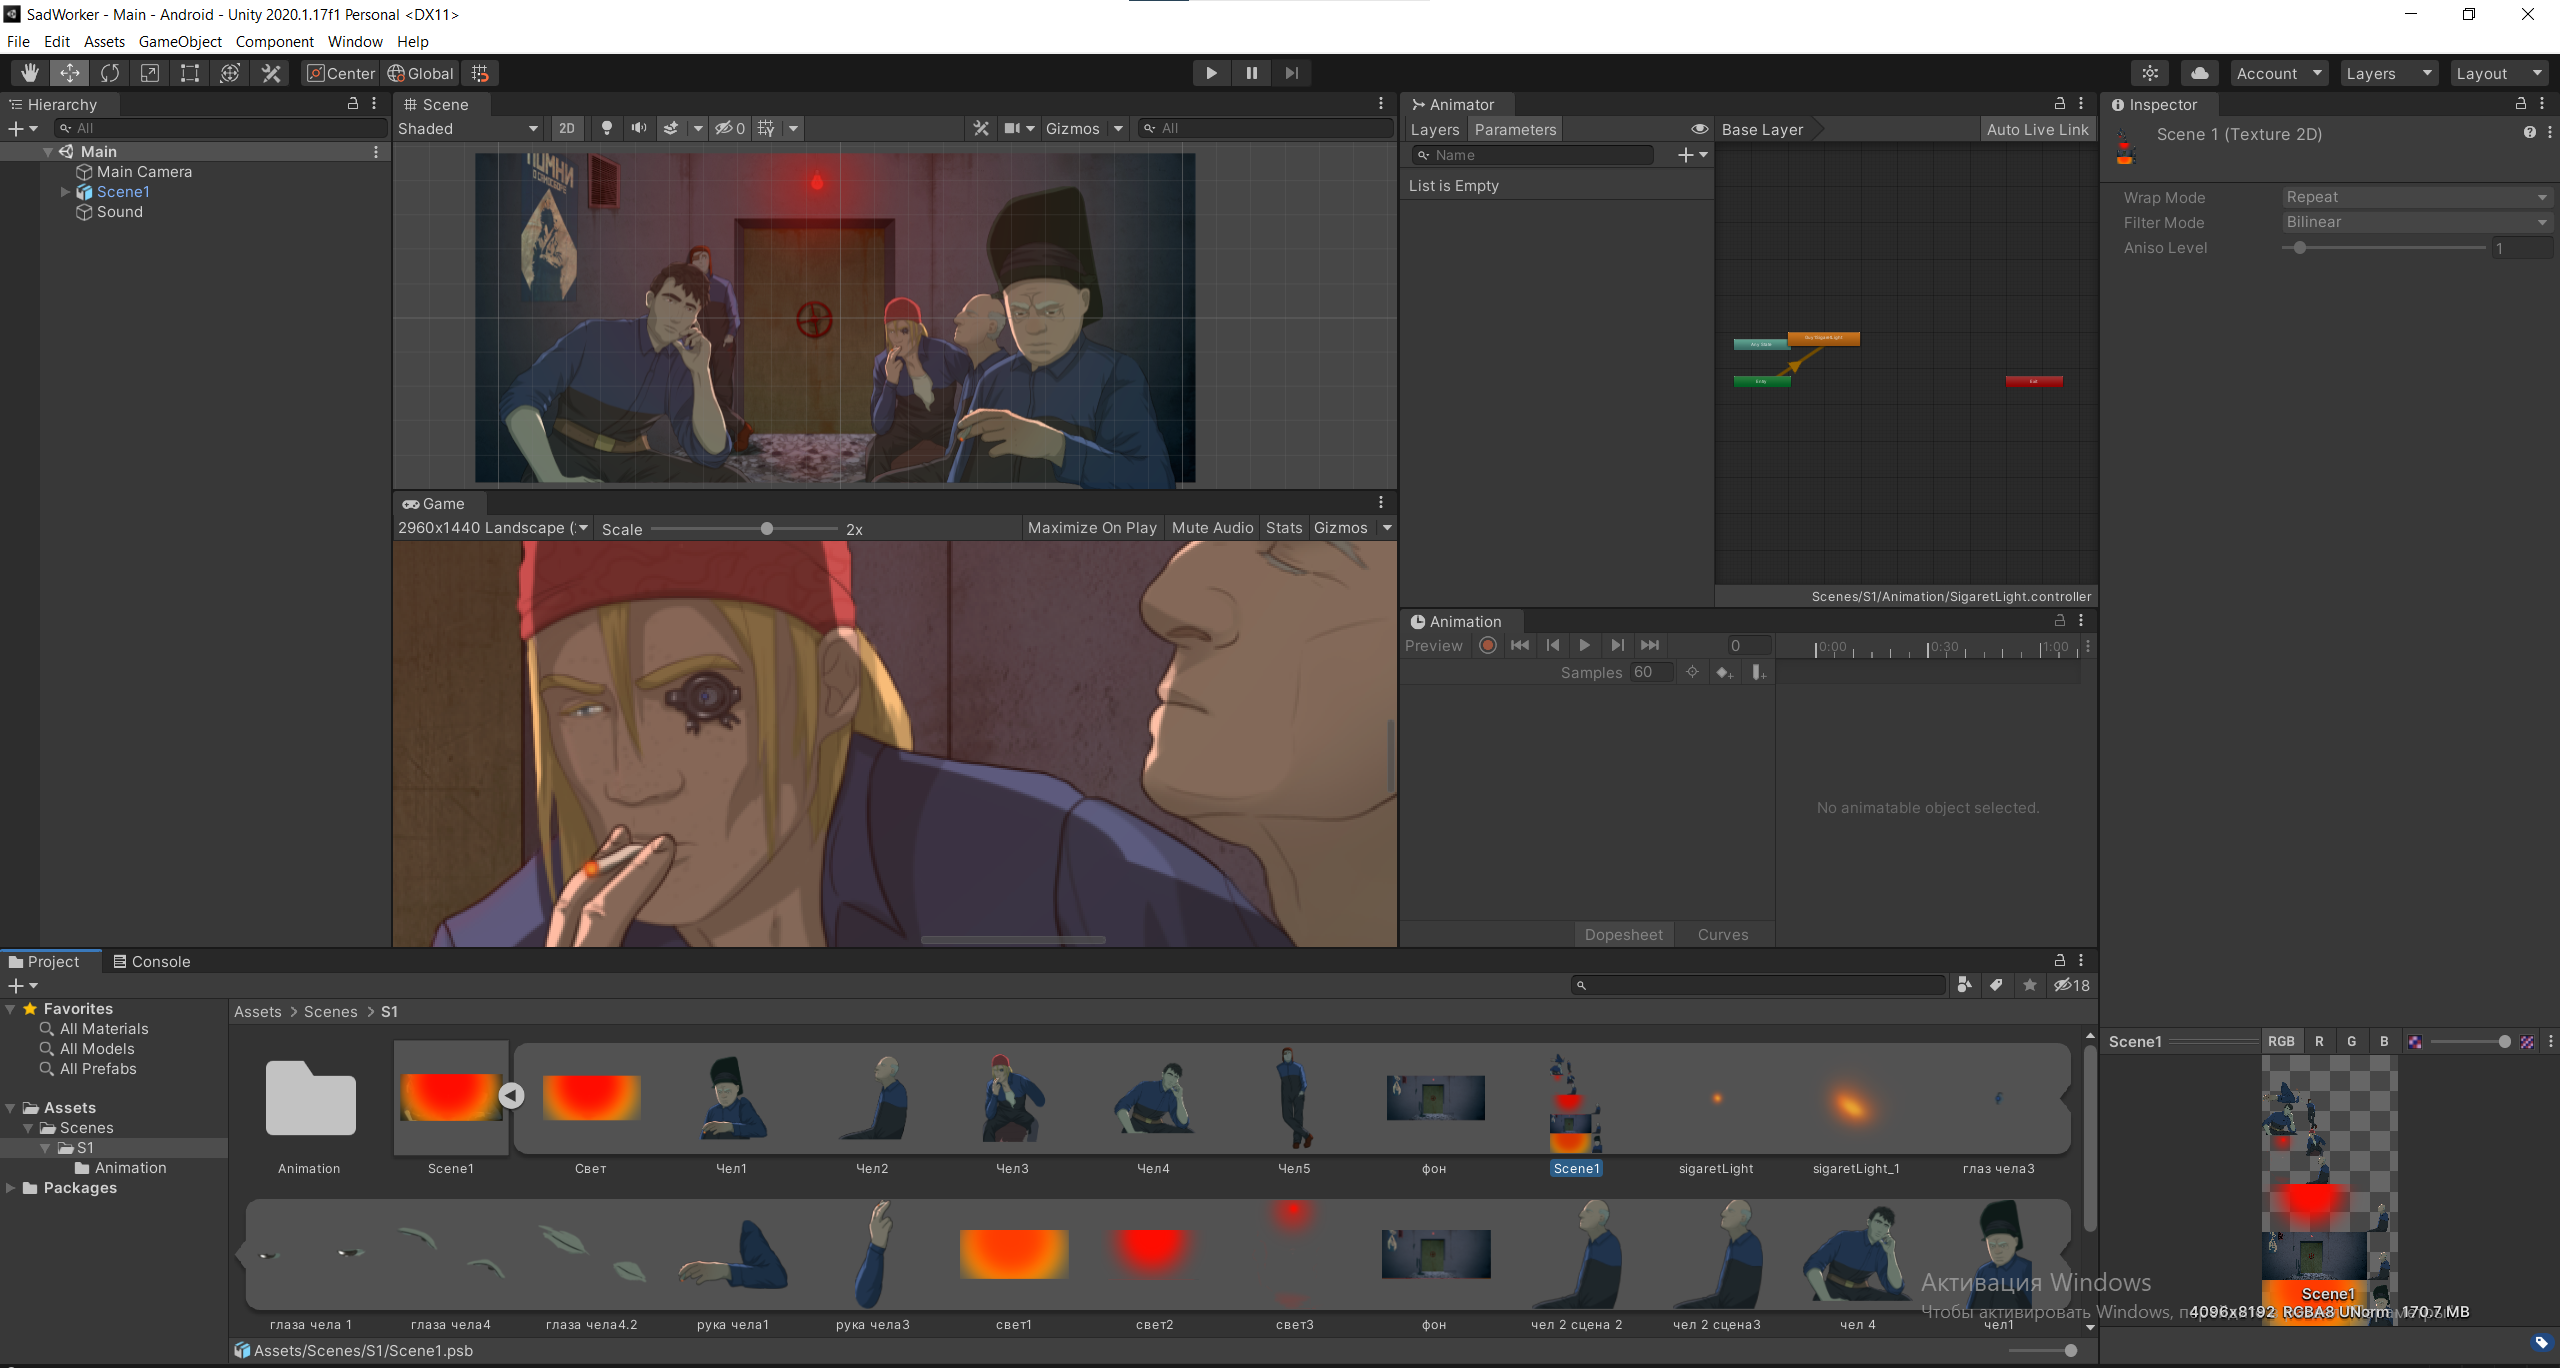Open the GameObject menu
The width and height of the screenshot is (2560, 1368).
click(x=180, y=41)
